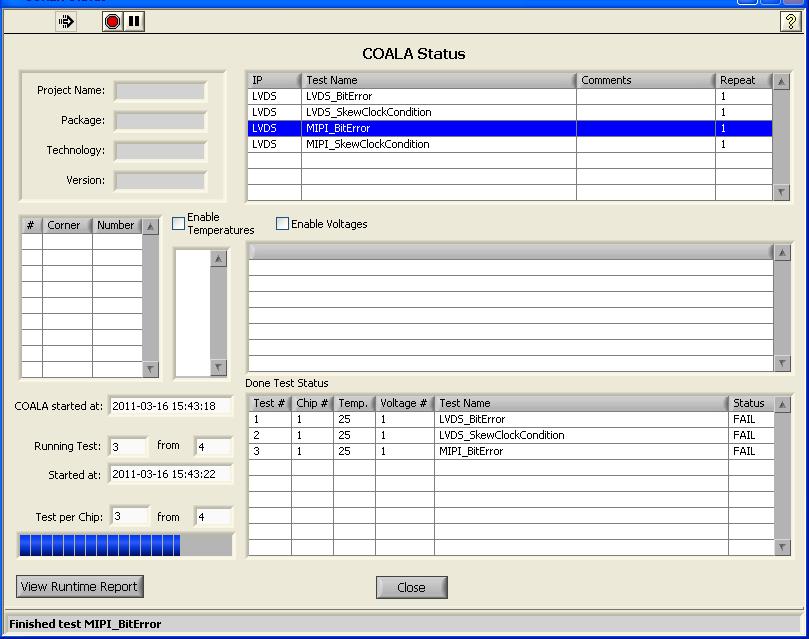Image resolution: width=809 pixels, height=639 pixels.
Task: Pause execution with the pause icon
Action: 134,22
